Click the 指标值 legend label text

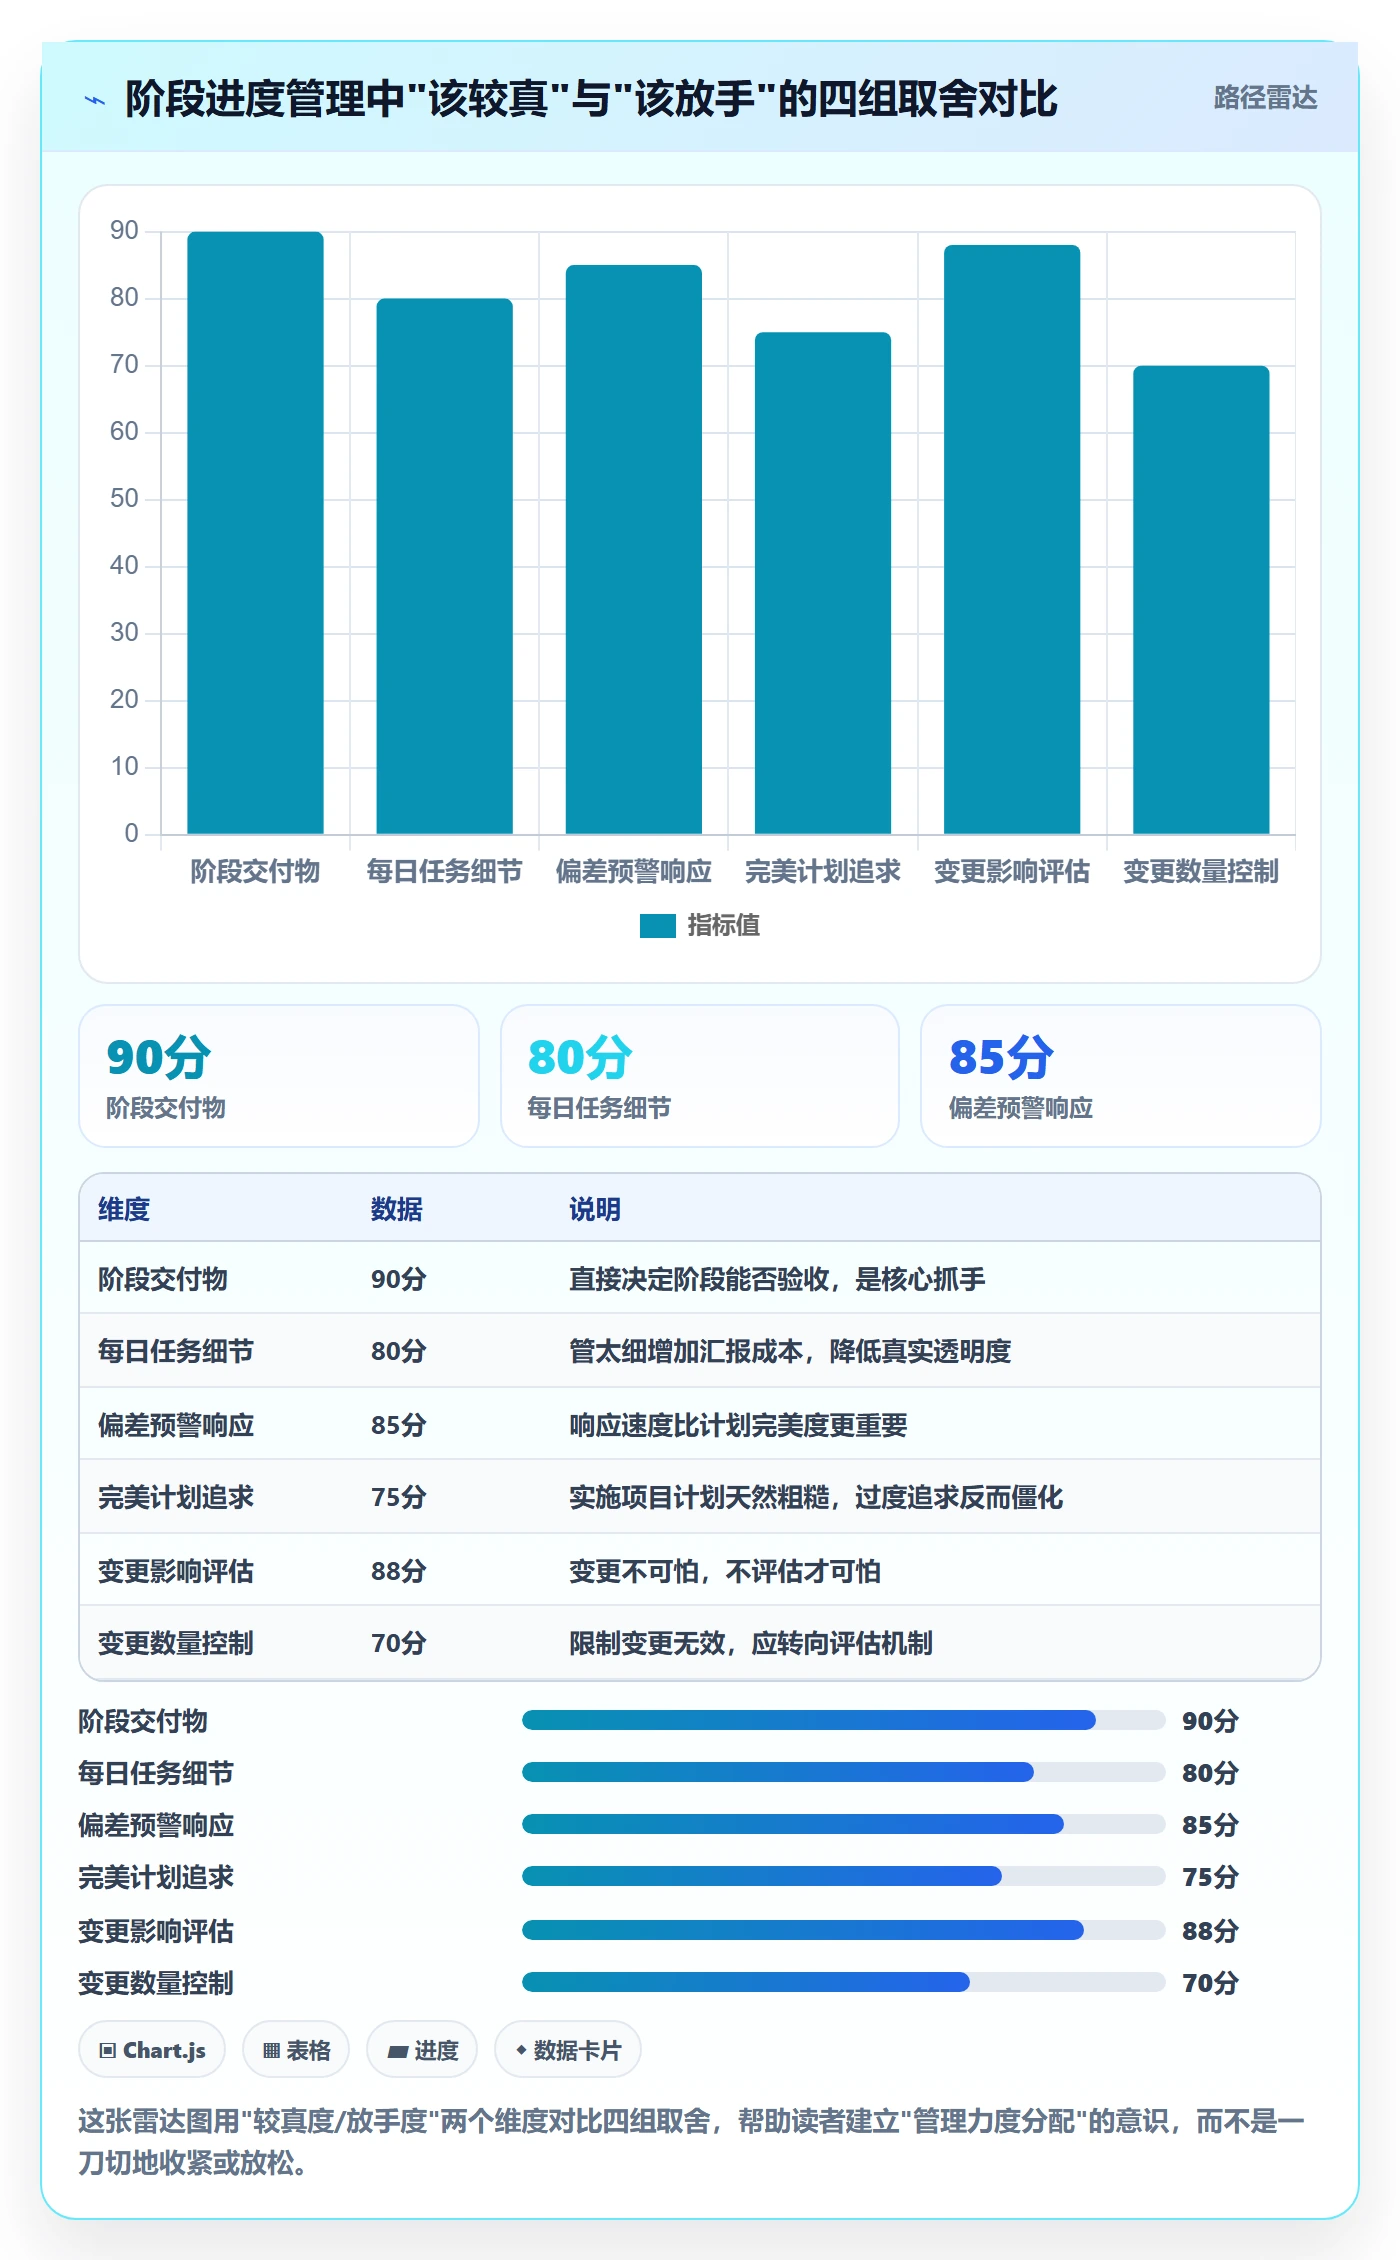[x=724, y=926]
